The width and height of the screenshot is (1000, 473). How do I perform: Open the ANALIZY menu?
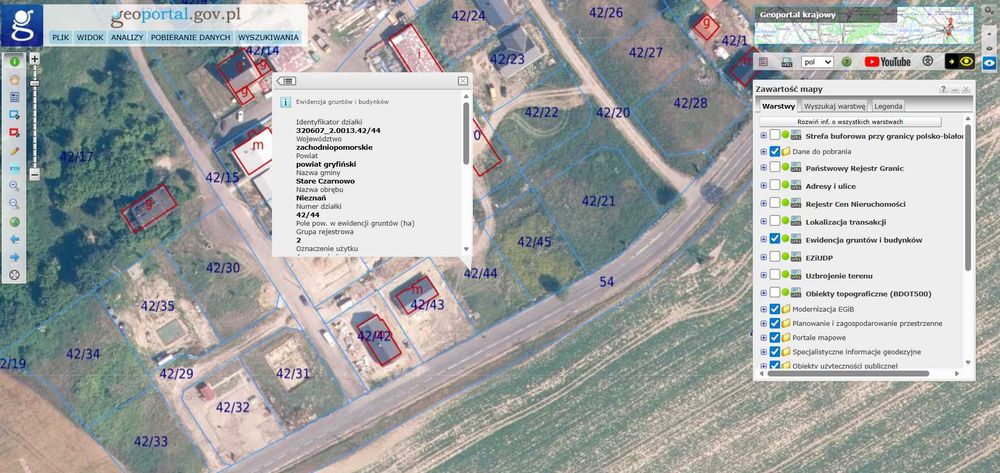coord(127,38)
